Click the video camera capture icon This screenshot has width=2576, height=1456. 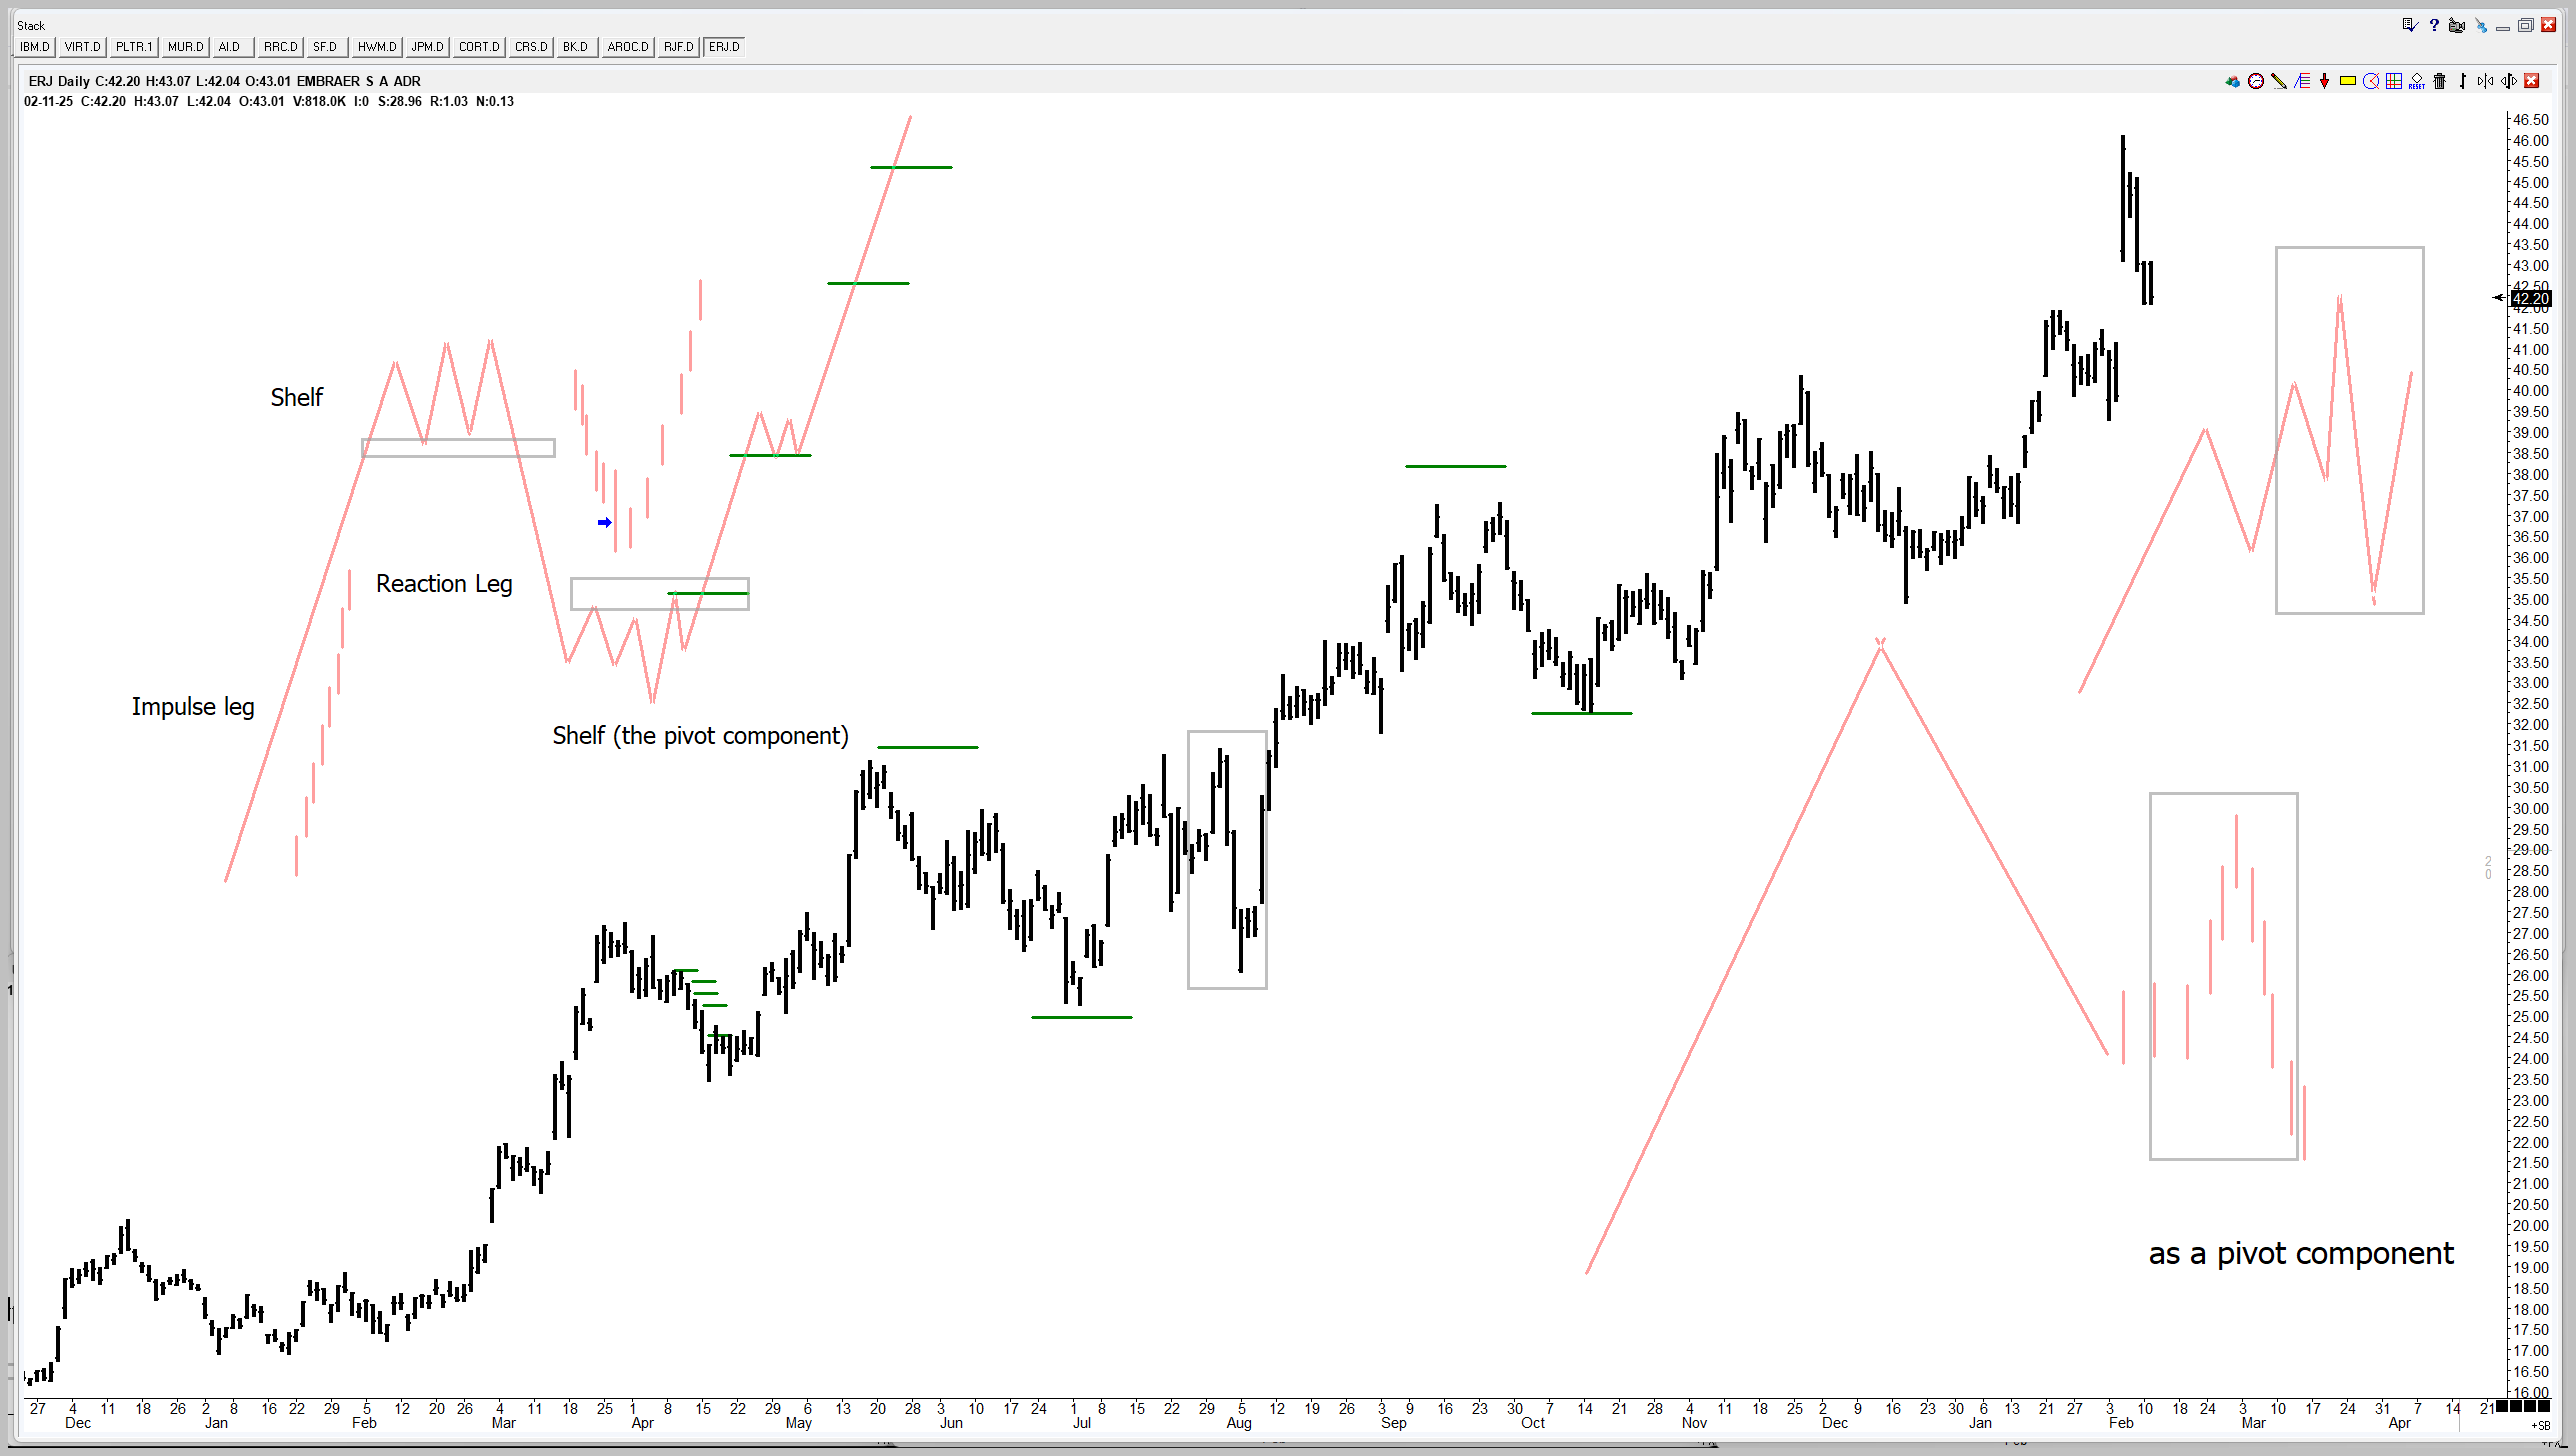(x=2456, y=26)
